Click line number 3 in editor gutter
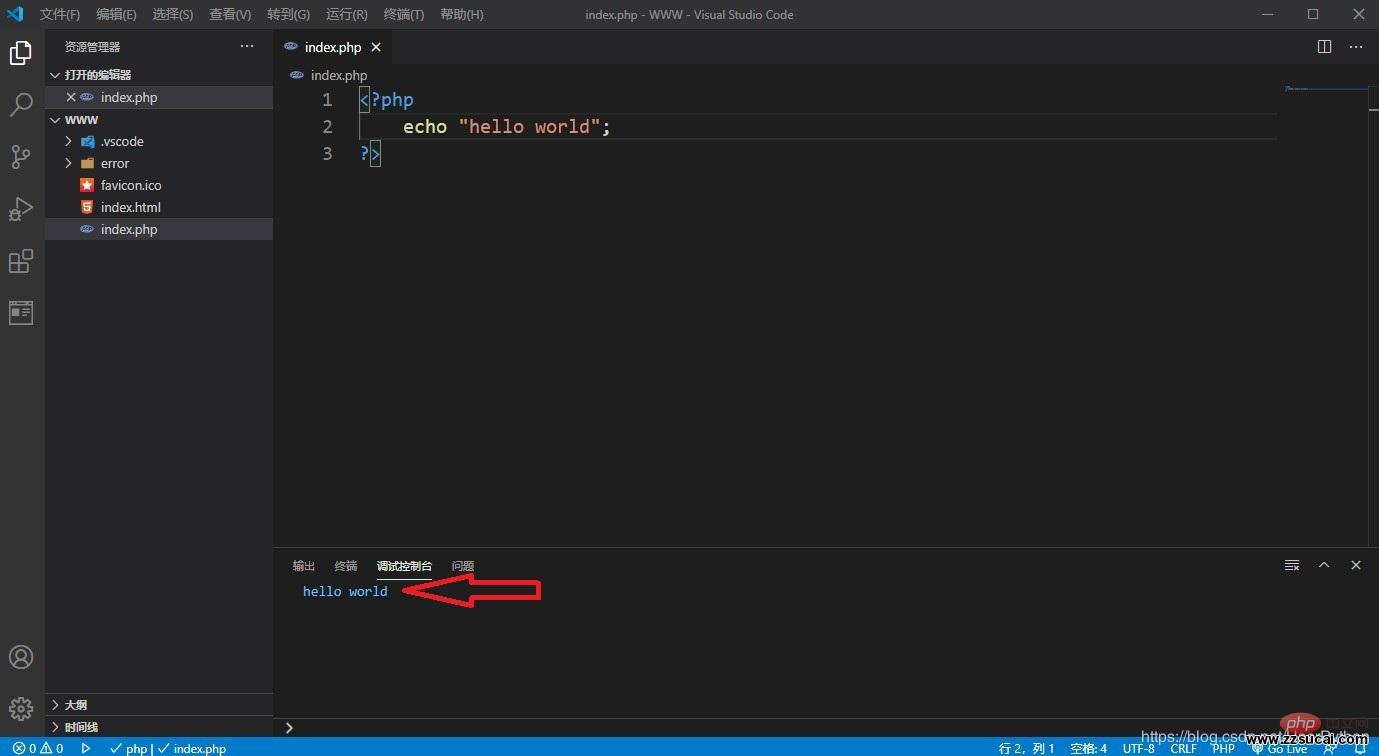This screenshot has height=756, width=1379. click(x=327, y=154)
